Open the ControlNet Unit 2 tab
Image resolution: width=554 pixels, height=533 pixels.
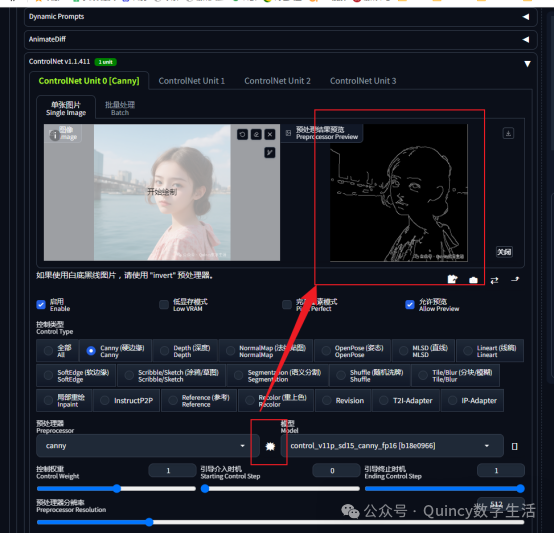pyautogui.click(x=277, y=81)
